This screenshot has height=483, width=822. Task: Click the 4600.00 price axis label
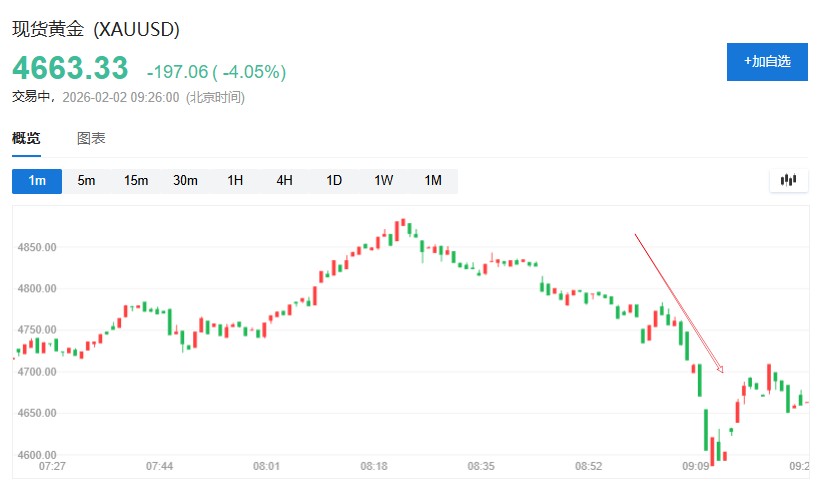tap(36, 455)
